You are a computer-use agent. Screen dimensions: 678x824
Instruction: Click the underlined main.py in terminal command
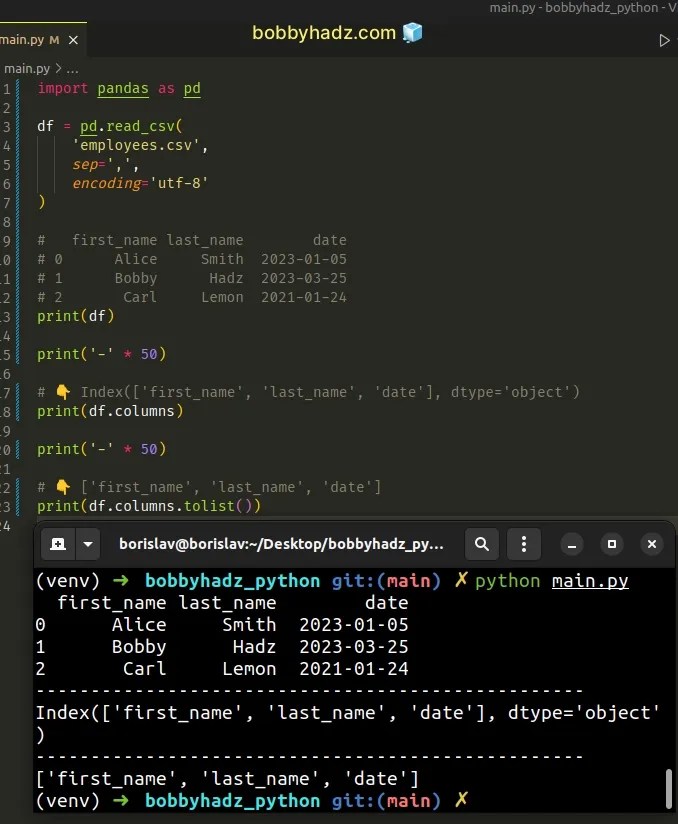pos(590,581)
